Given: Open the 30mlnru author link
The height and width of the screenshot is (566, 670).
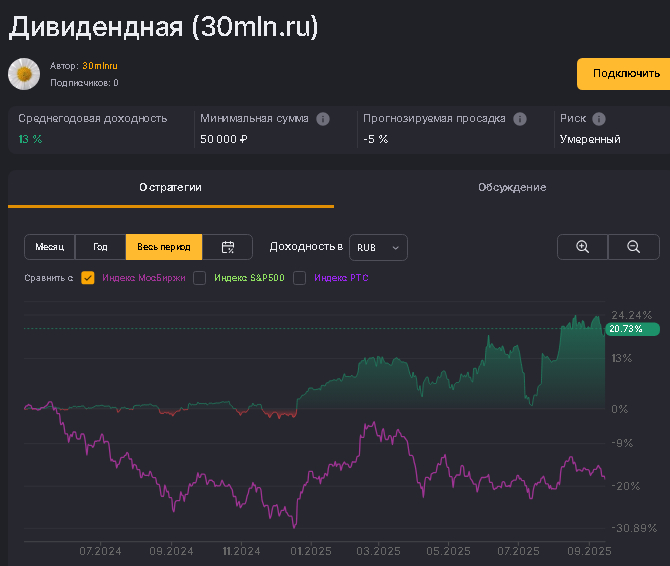Looking at the screenshot, I should [x=100, y=66].
